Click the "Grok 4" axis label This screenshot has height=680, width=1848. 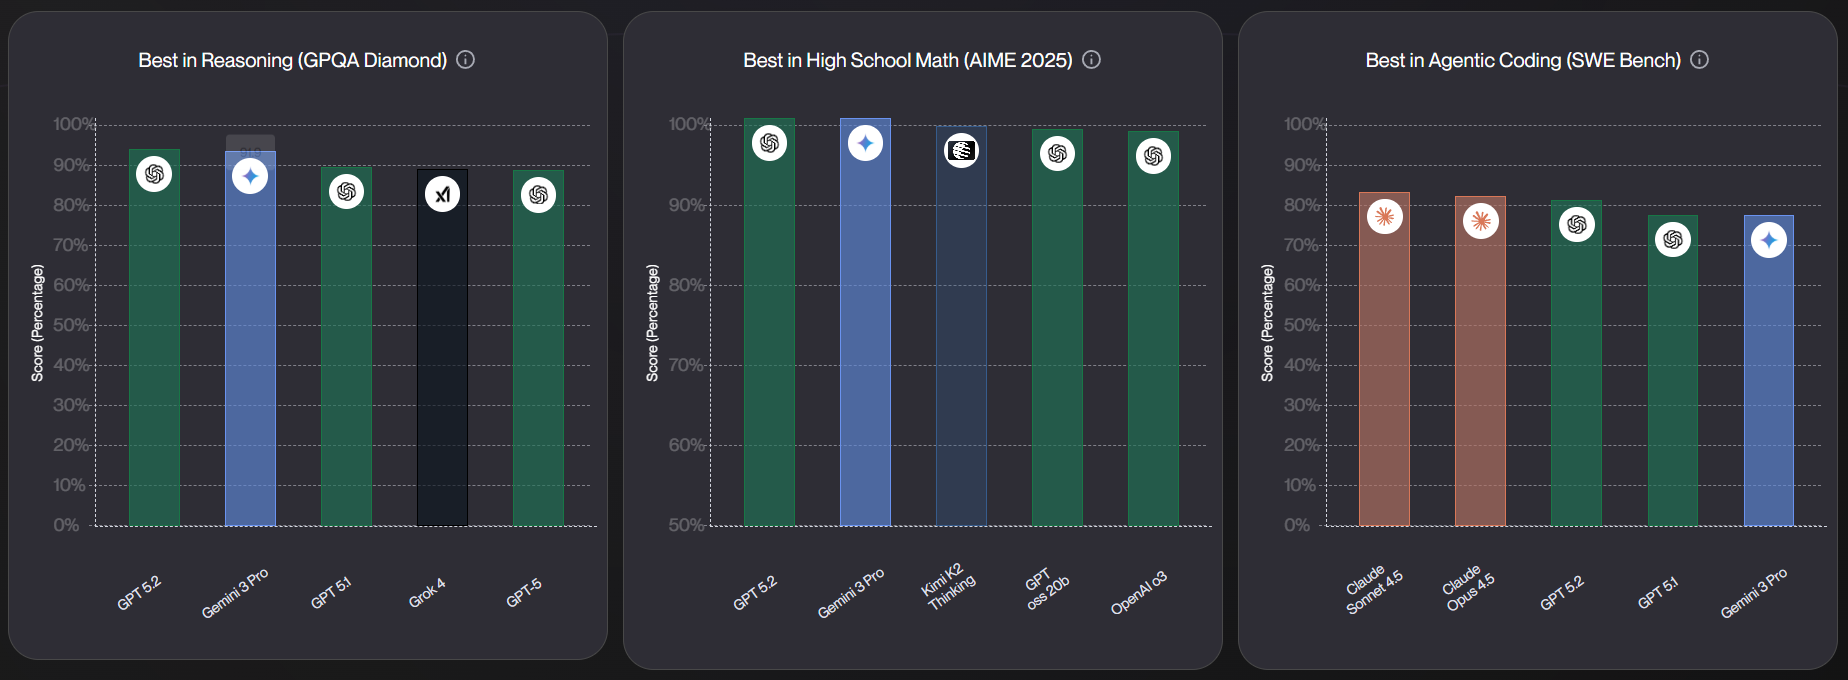tap(427, 593)
